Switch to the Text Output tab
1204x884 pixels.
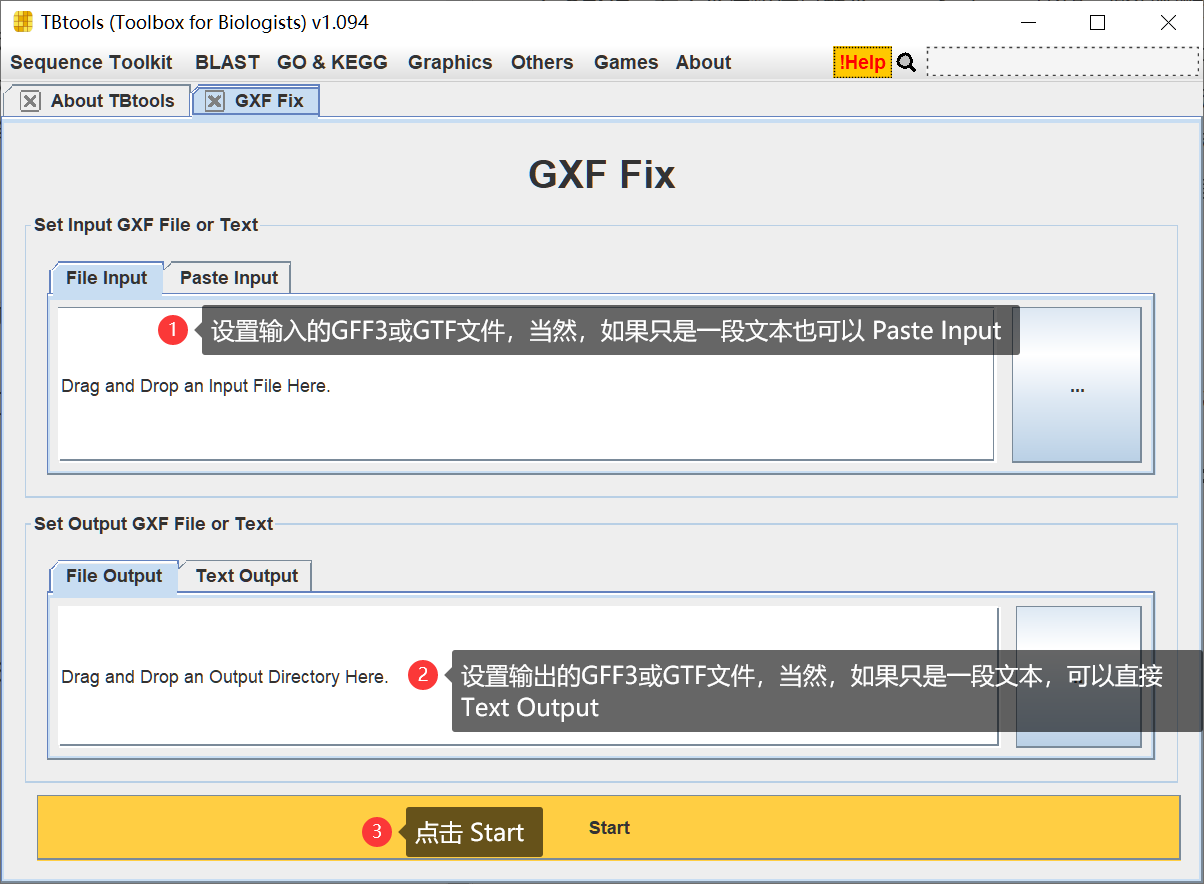(x=244, y=575)
